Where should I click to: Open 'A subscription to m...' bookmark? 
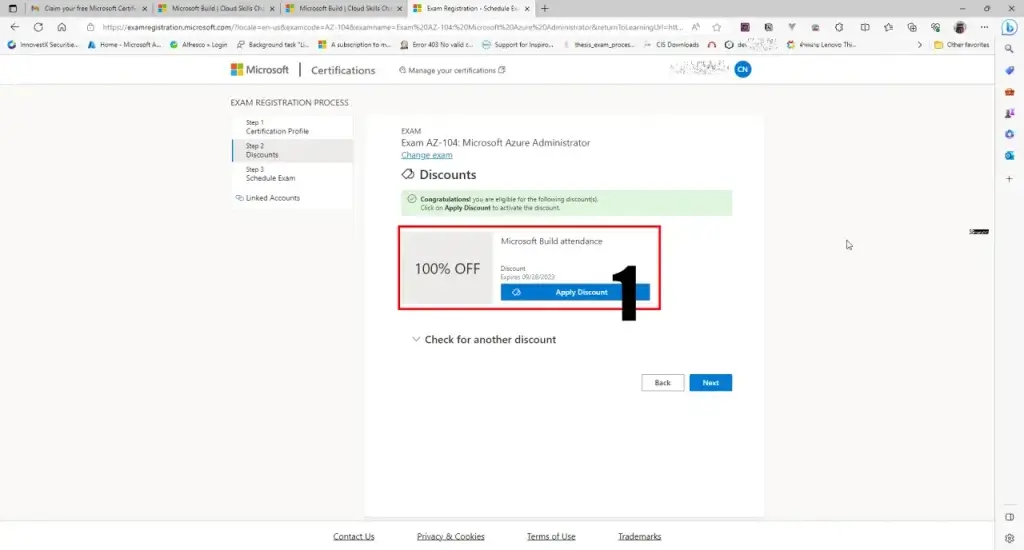click(355, 45)
